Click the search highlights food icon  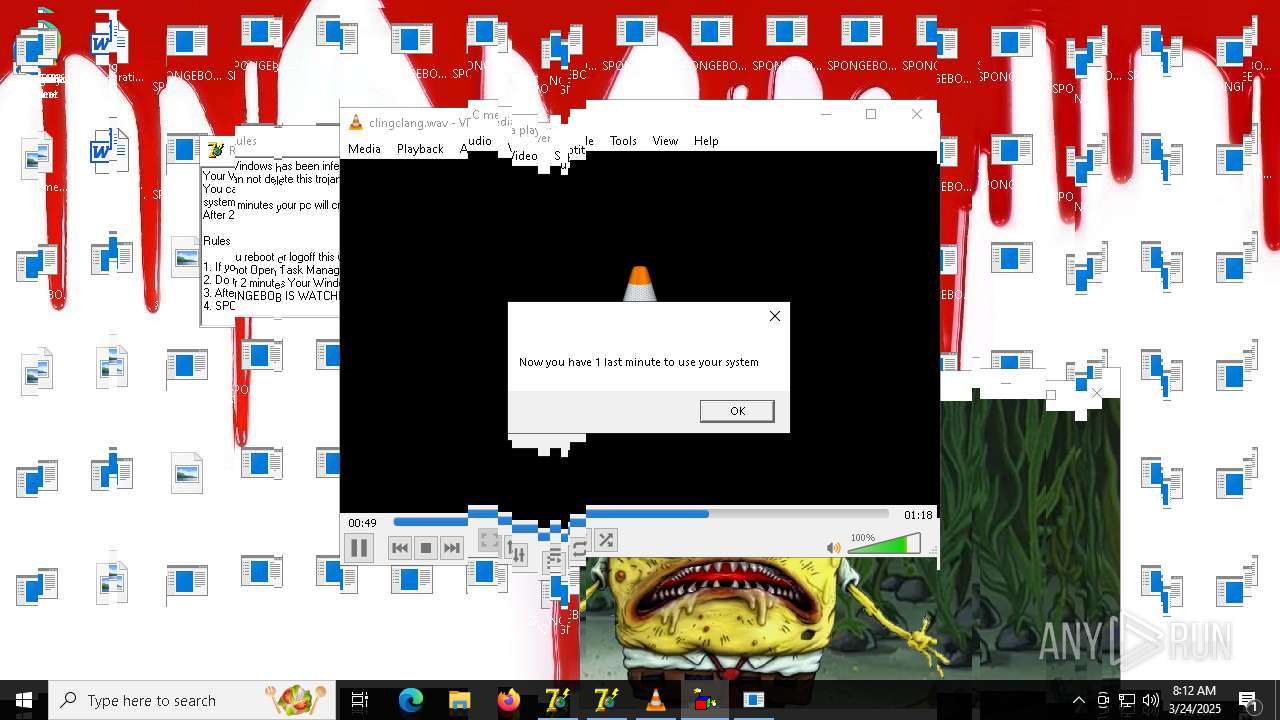click(x=296, y=700)
